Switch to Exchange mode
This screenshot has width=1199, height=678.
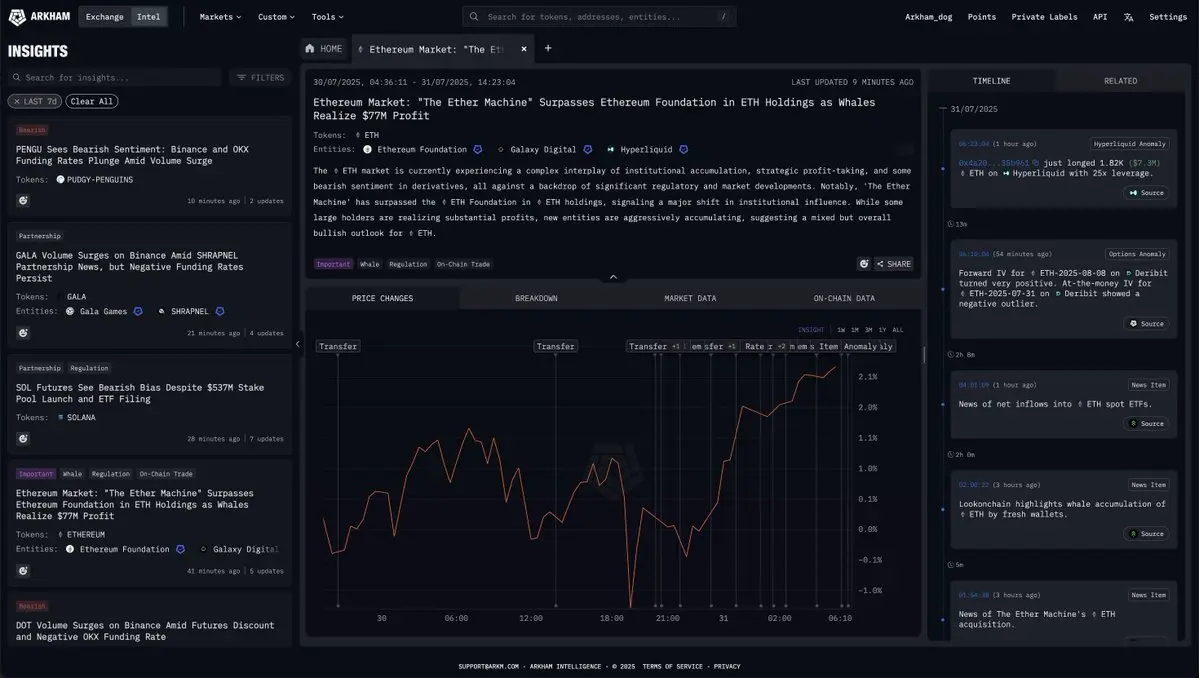[105, 17]
